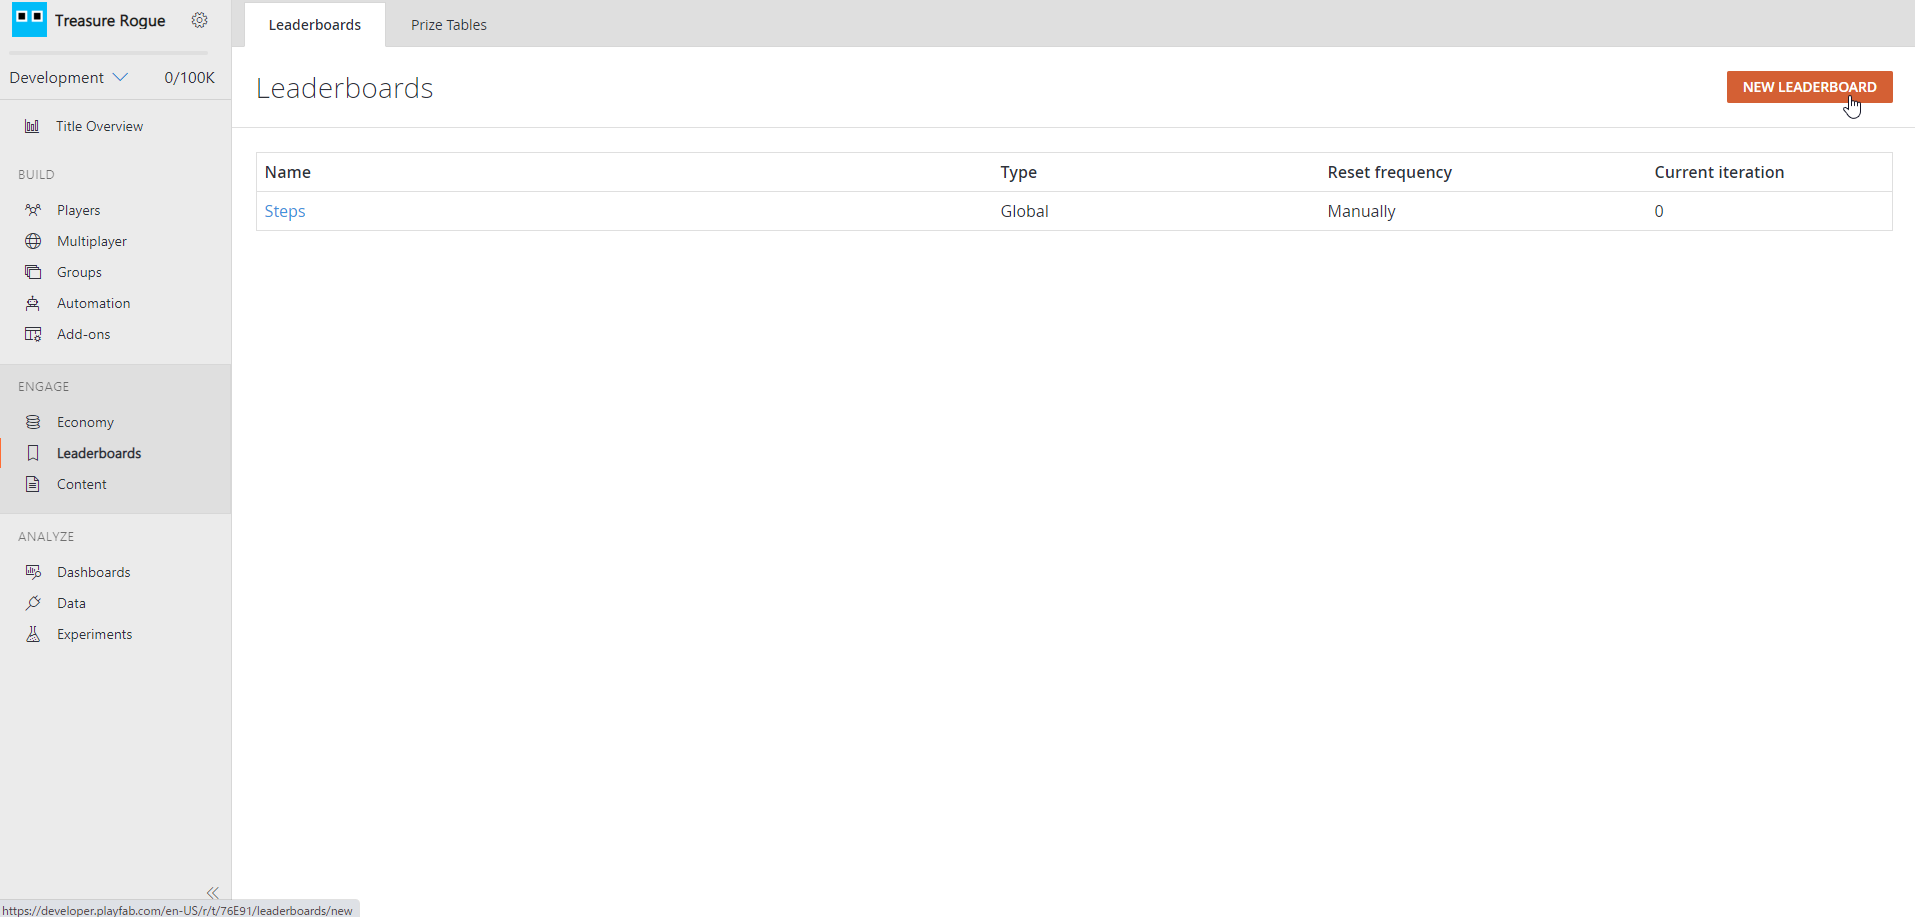This screenshot has width=1915, height=917.
Task: Click the Treasure Rogue title logo icon
Action: point(29,19)
